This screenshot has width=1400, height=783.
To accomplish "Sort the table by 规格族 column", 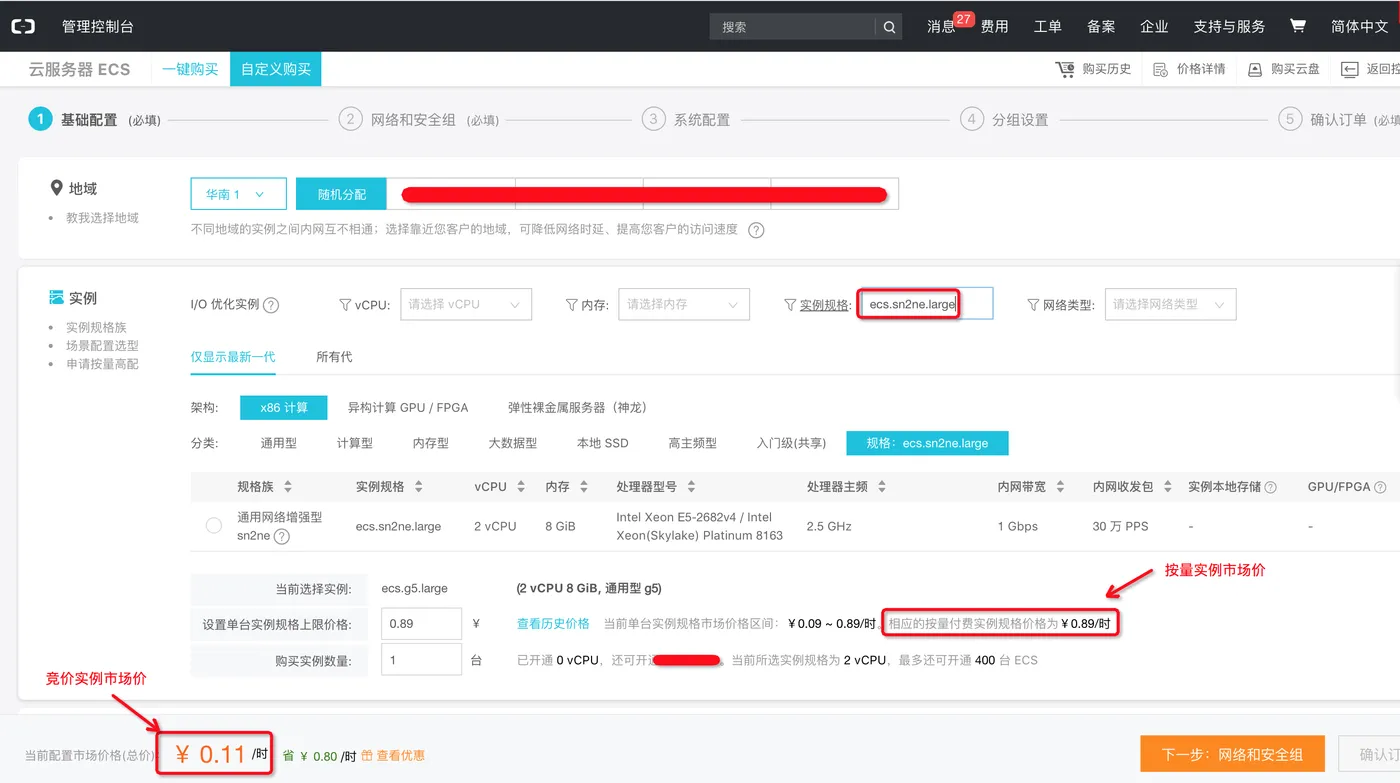I will pyautogui.click(x=288, y=487).
